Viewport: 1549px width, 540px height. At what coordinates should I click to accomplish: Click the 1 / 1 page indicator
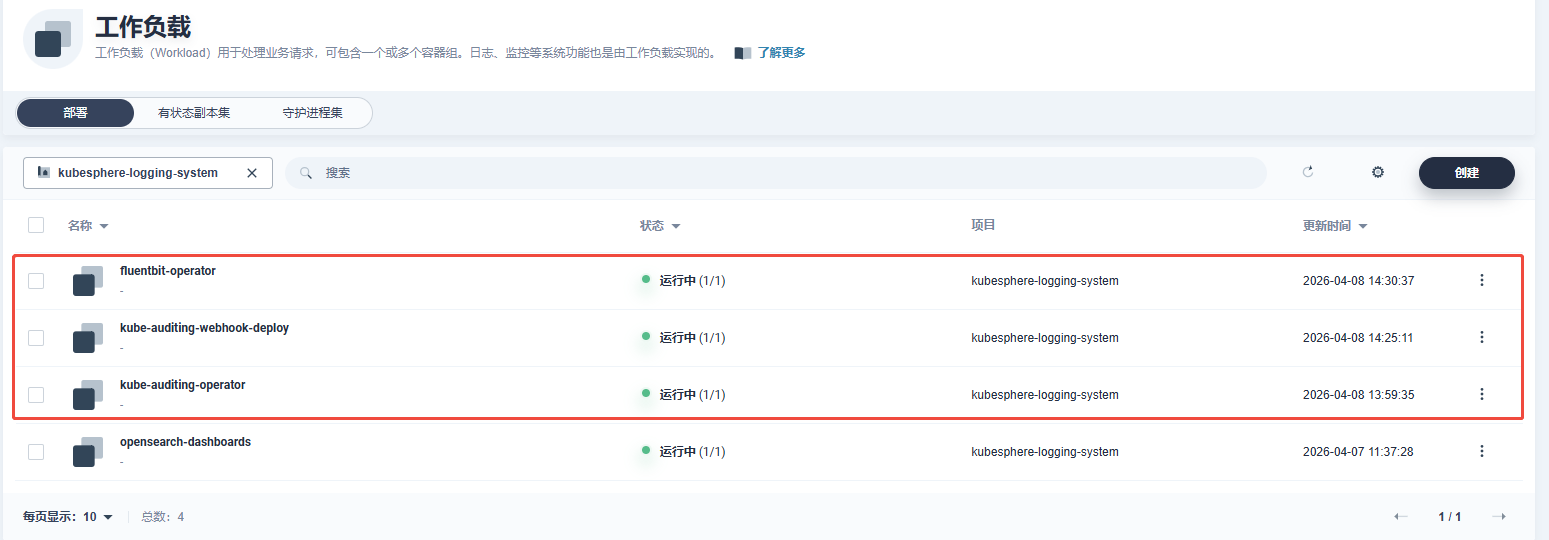tap(1450, 517)
